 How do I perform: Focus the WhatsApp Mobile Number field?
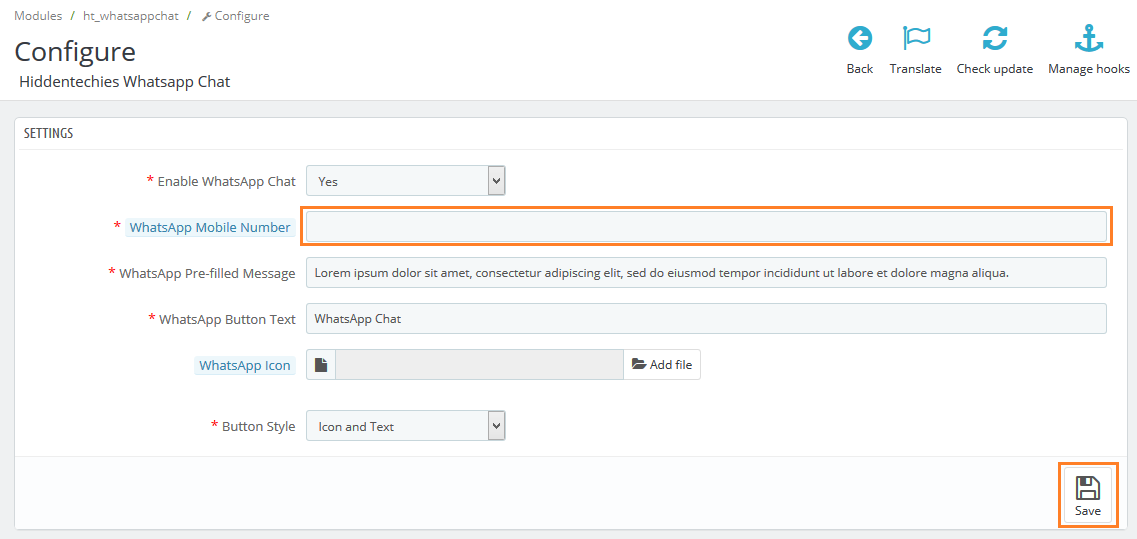pyautogui.click(x=706, y=226)
